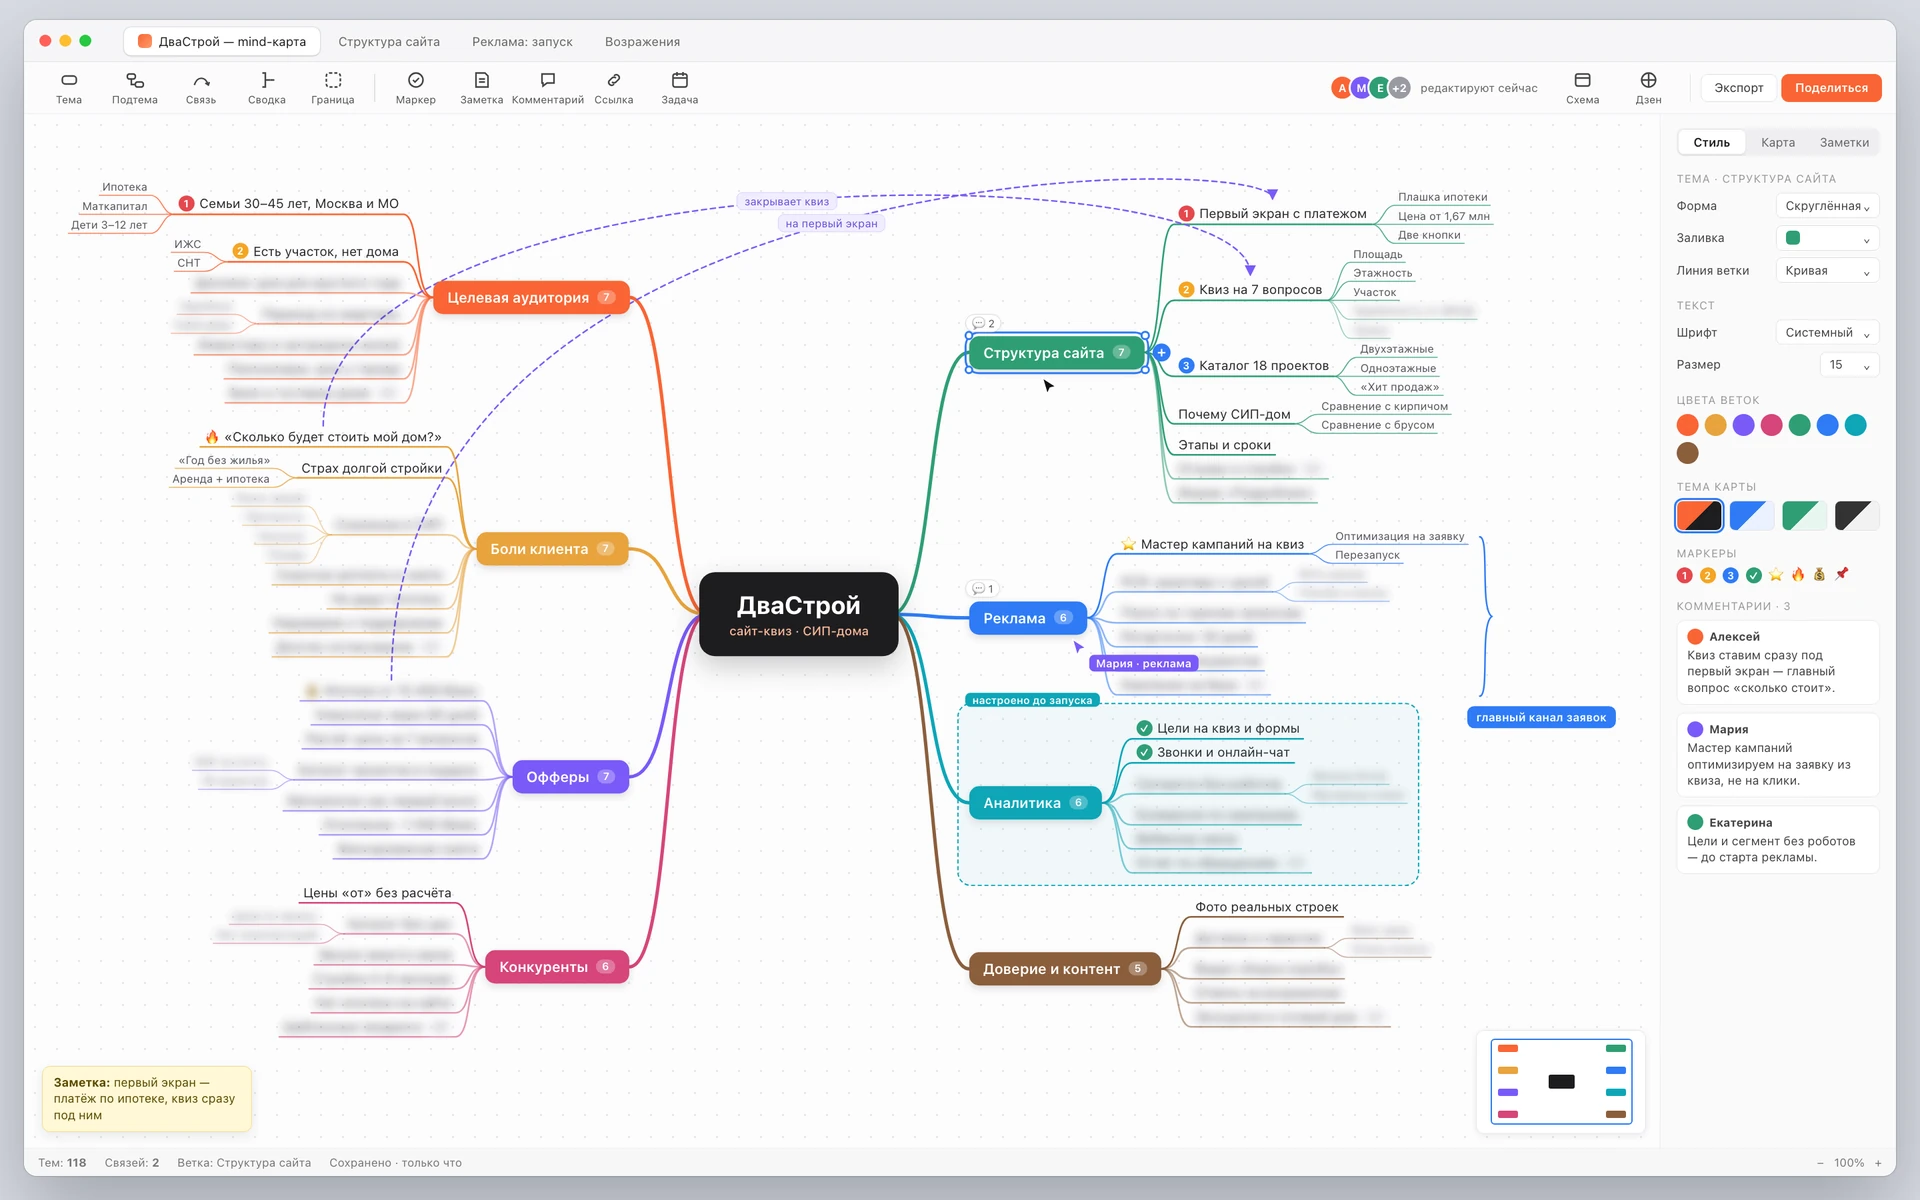Add a Подтема via toolbar icon

click(135, 88)
